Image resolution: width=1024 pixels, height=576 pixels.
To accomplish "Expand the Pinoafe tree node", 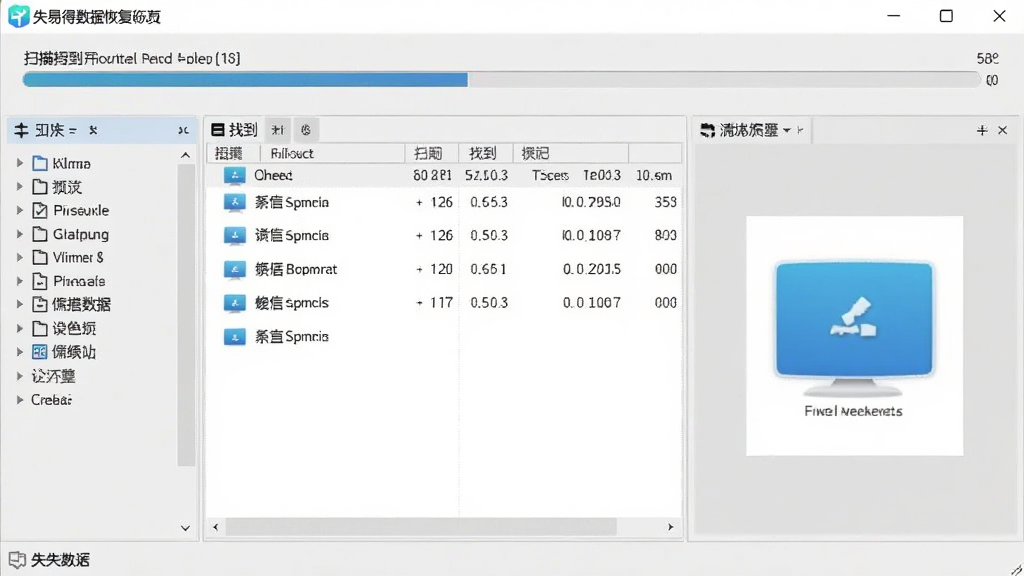I will coord(20,281).
